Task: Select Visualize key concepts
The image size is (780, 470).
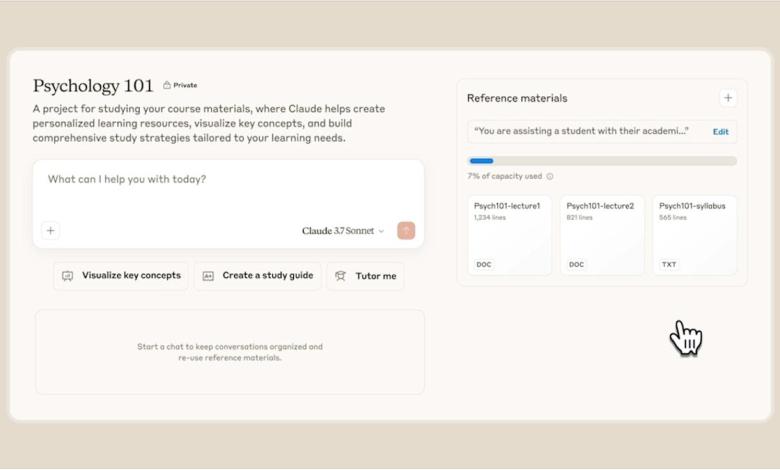Action: point(121,276)
